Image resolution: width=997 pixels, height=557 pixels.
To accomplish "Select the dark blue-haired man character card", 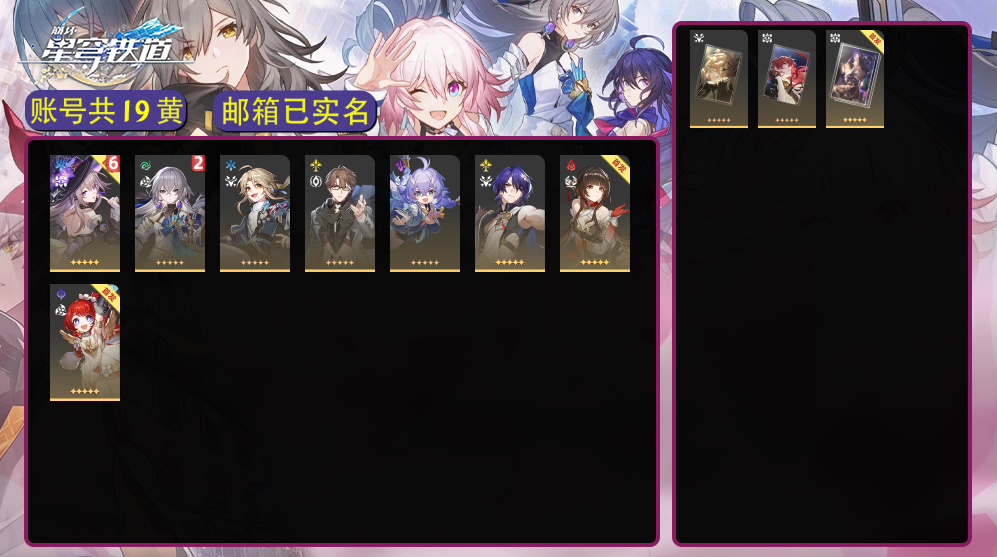I will [510, 214].
